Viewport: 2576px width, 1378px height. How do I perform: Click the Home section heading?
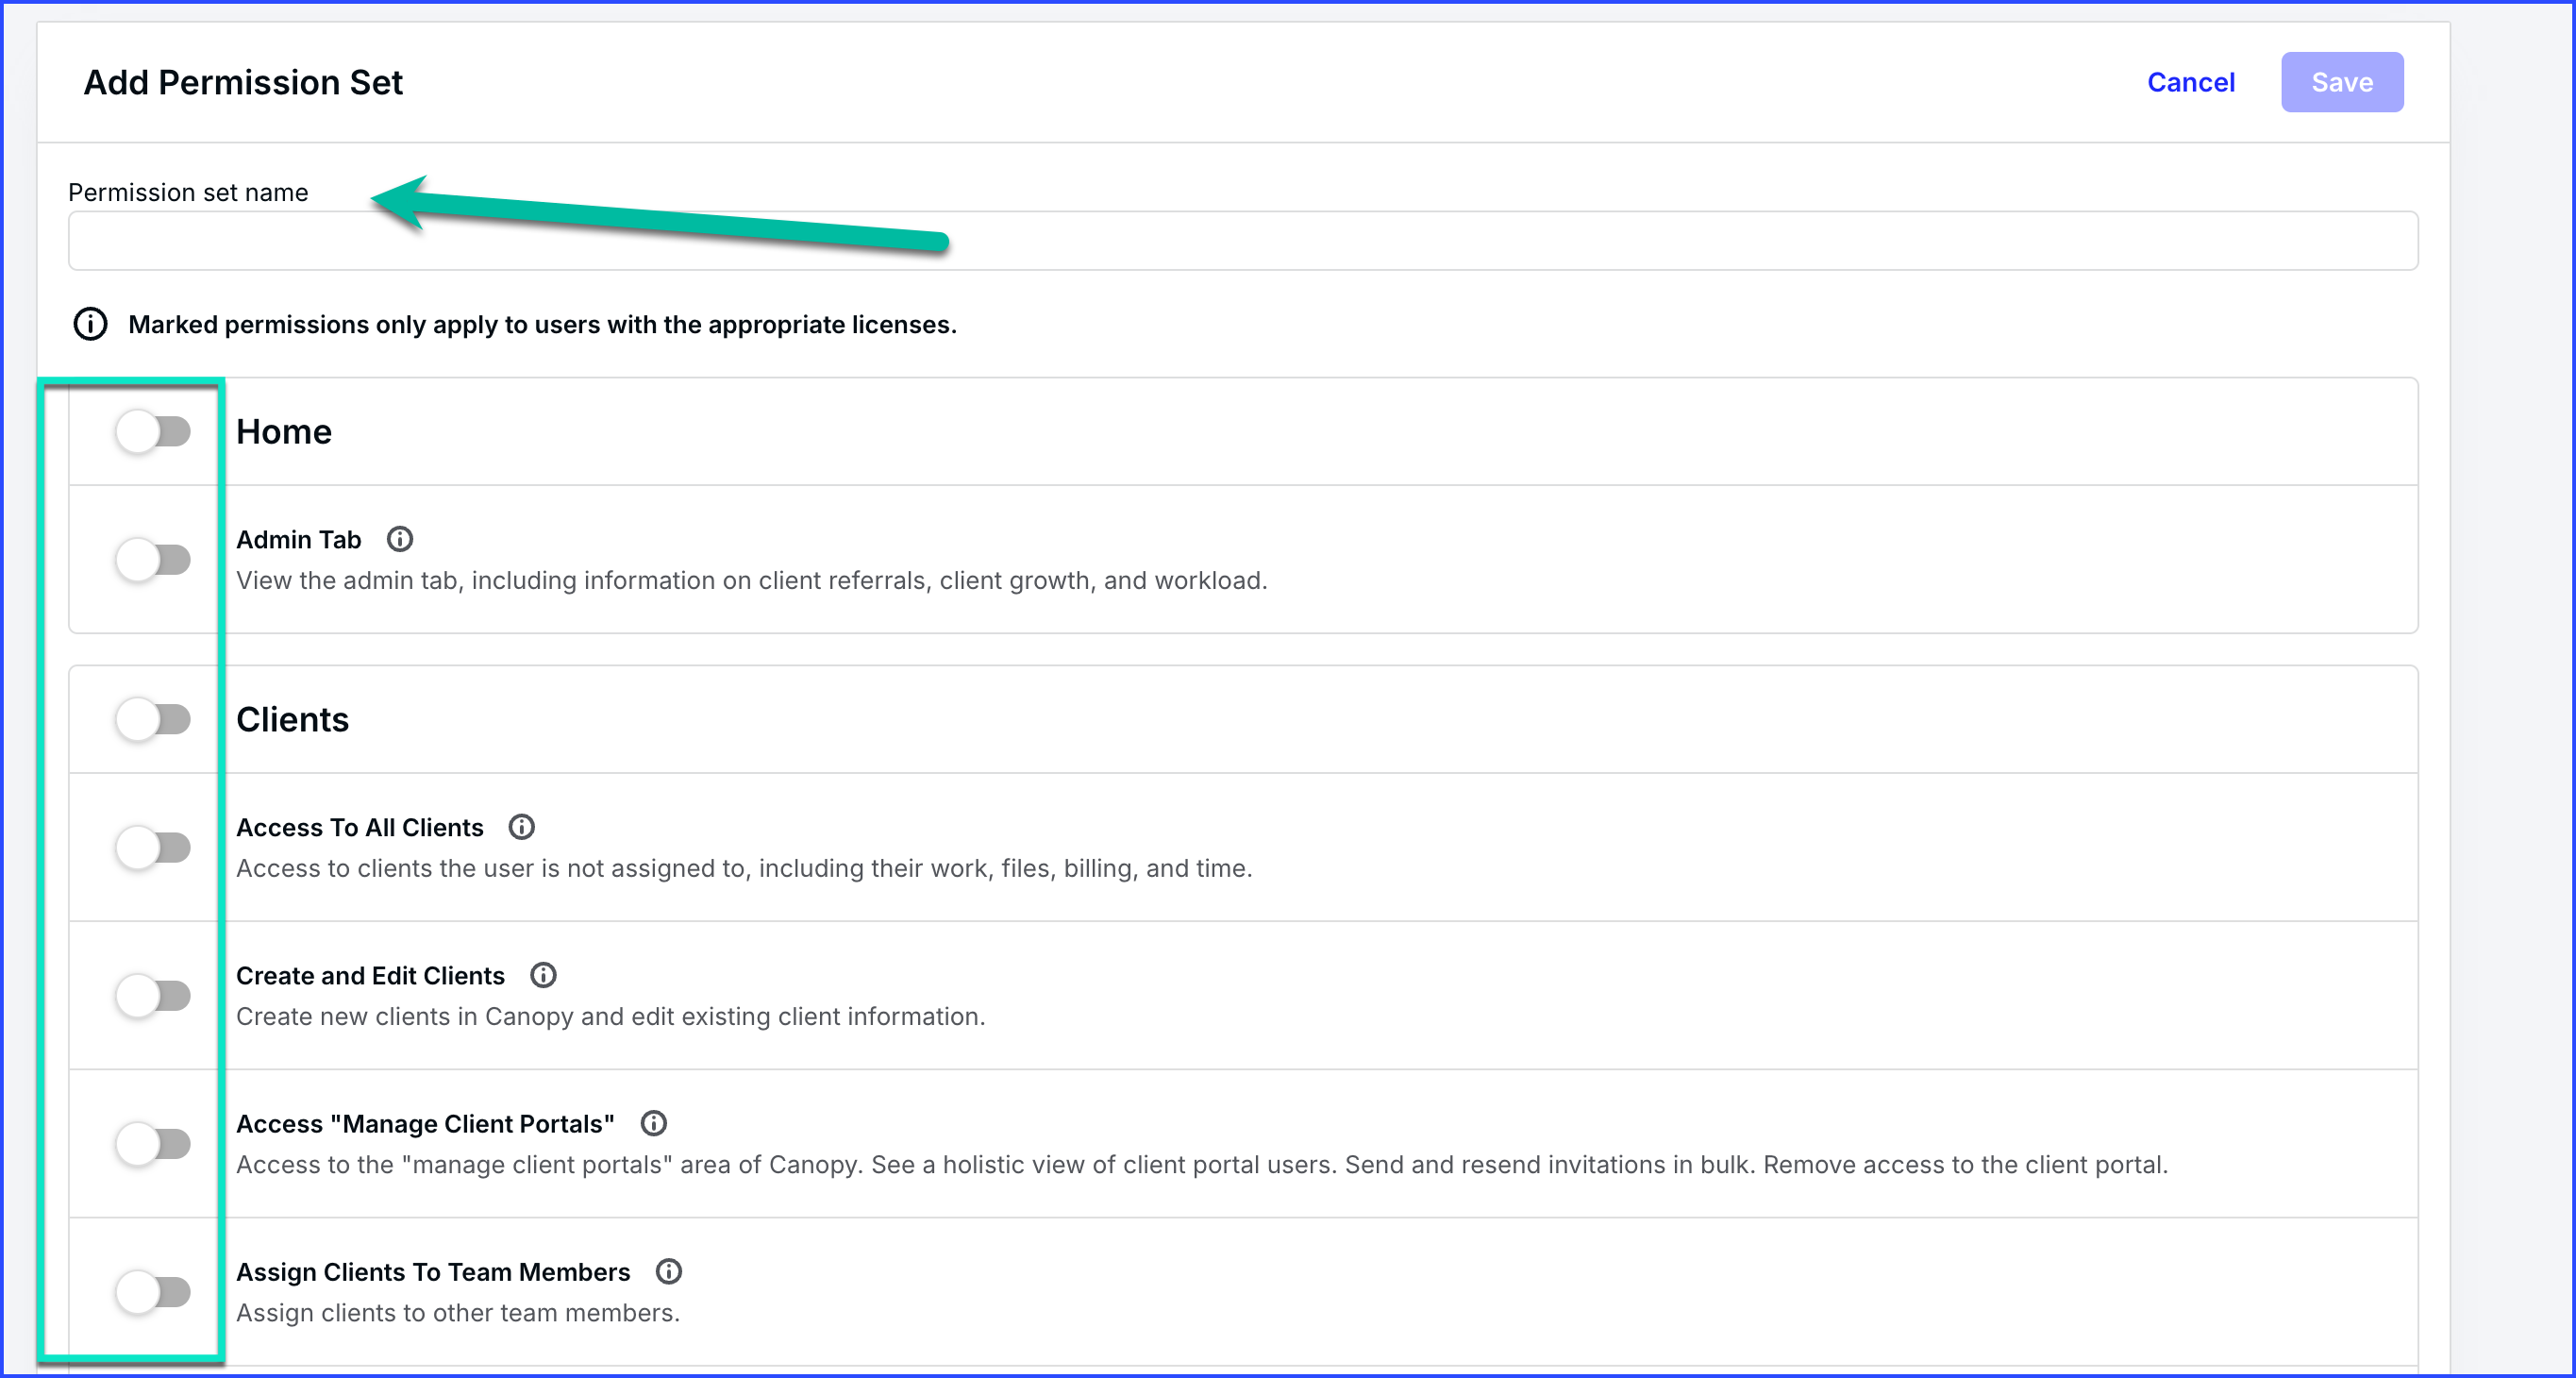pyautogui.click(x=284, y=432)
